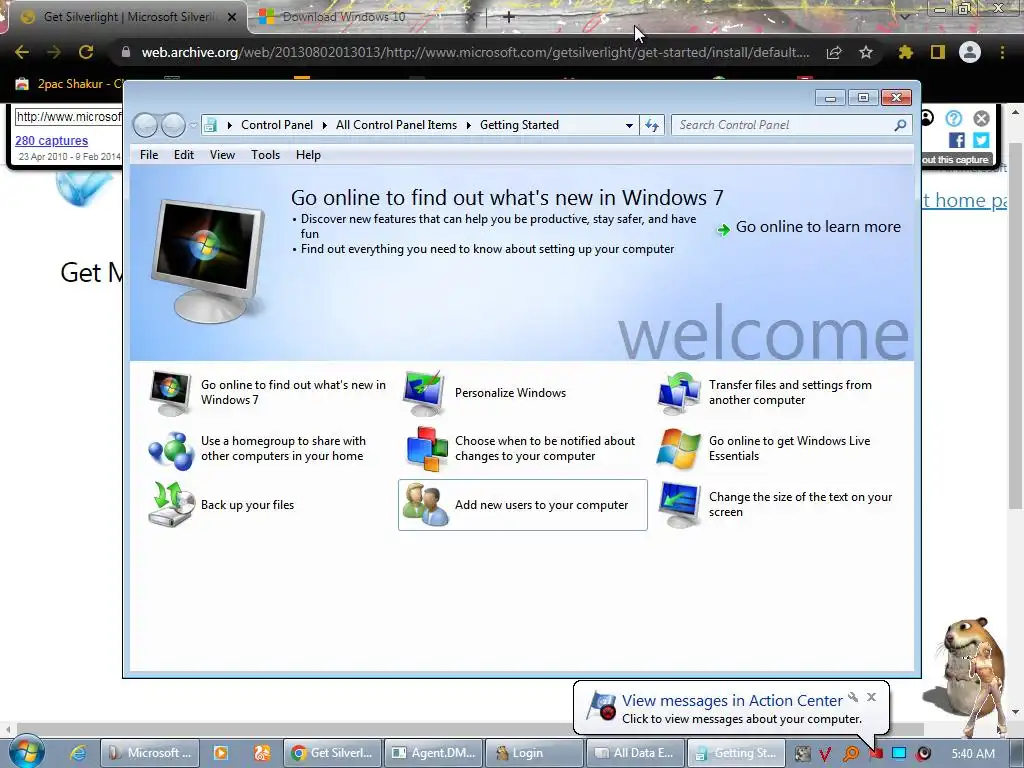Screen dimensions: 1024x768
Task: Open the Chrome three-dot menu
Action: (x=1002, y=52)
